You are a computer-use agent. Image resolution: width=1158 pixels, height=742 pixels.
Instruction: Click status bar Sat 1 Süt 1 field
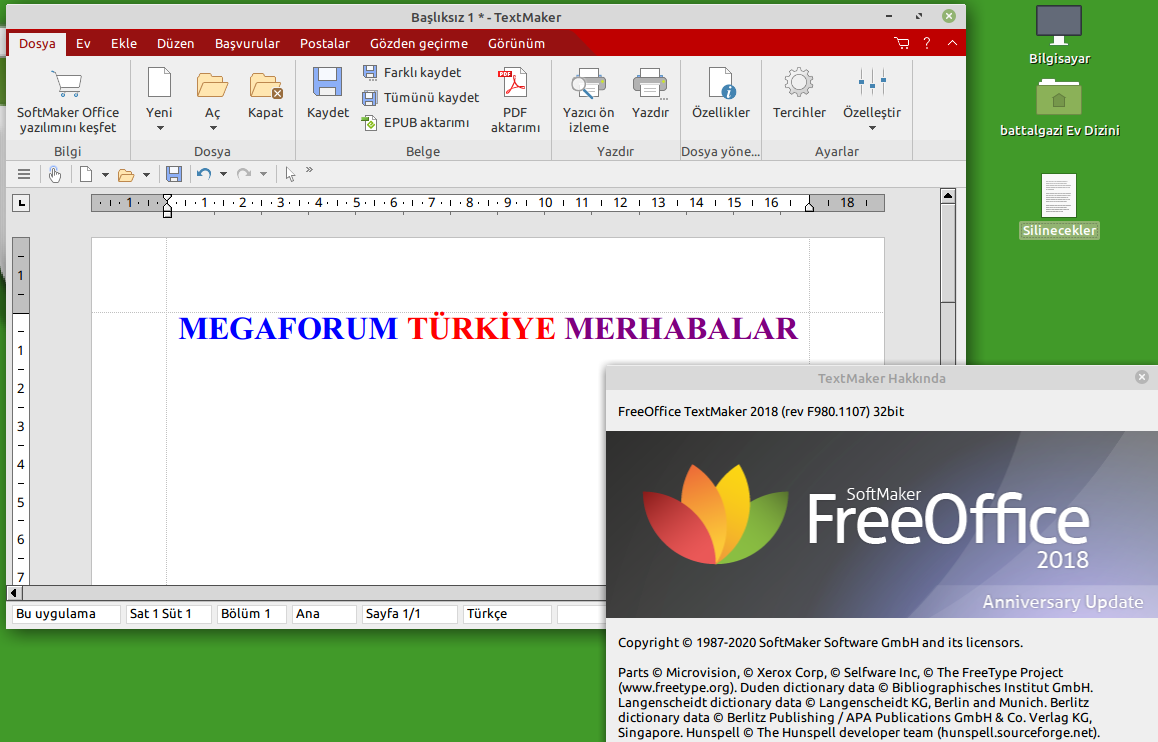168,614
